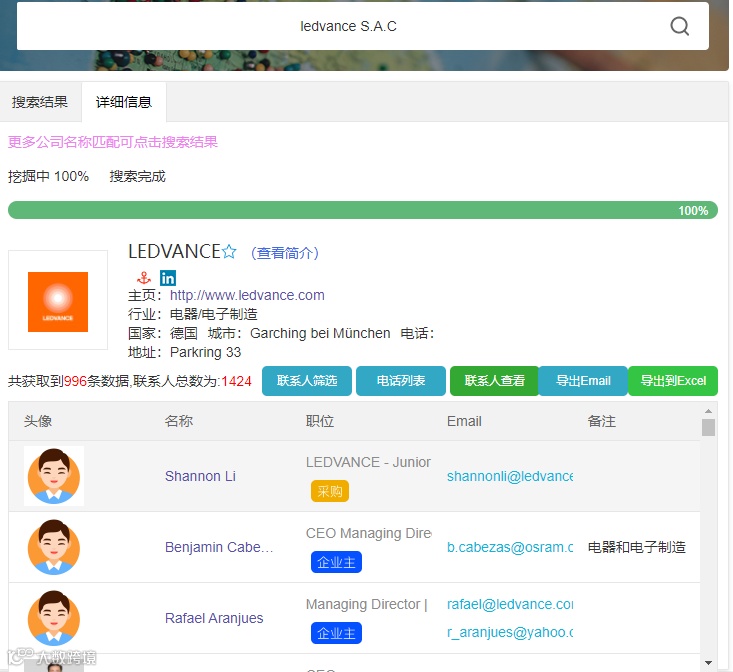Export data with 导出到Excel button
733x672 pixels.
(x=673, y=381)
